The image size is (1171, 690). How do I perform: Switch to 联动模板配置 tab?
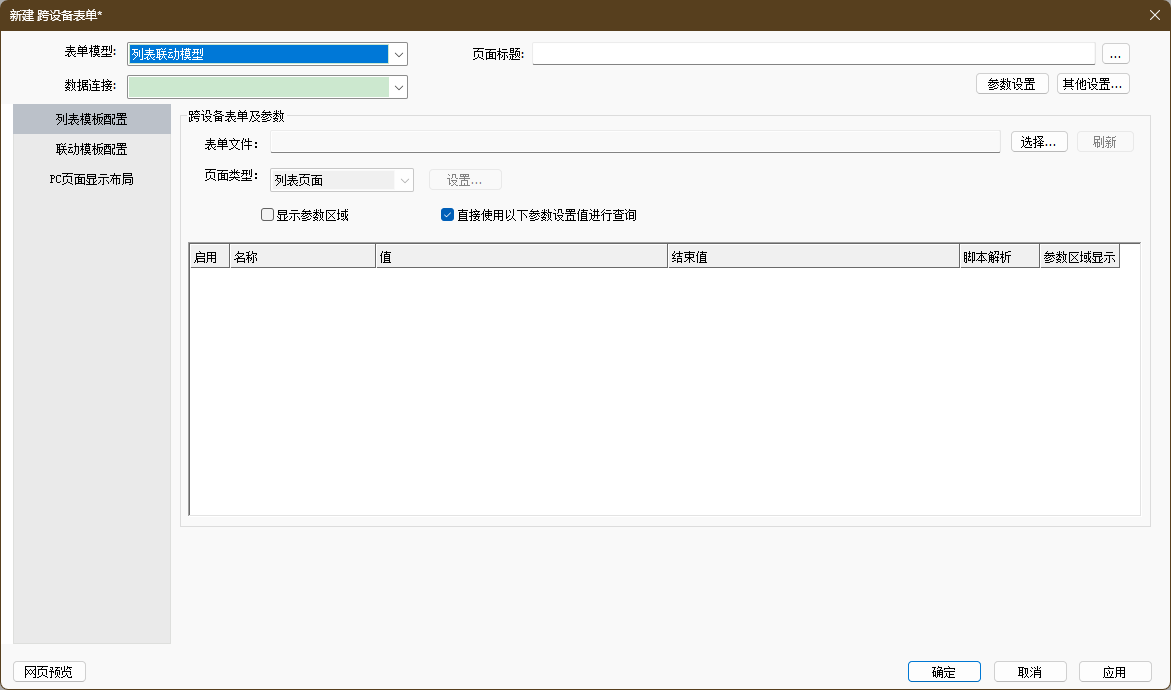point(91,149)
